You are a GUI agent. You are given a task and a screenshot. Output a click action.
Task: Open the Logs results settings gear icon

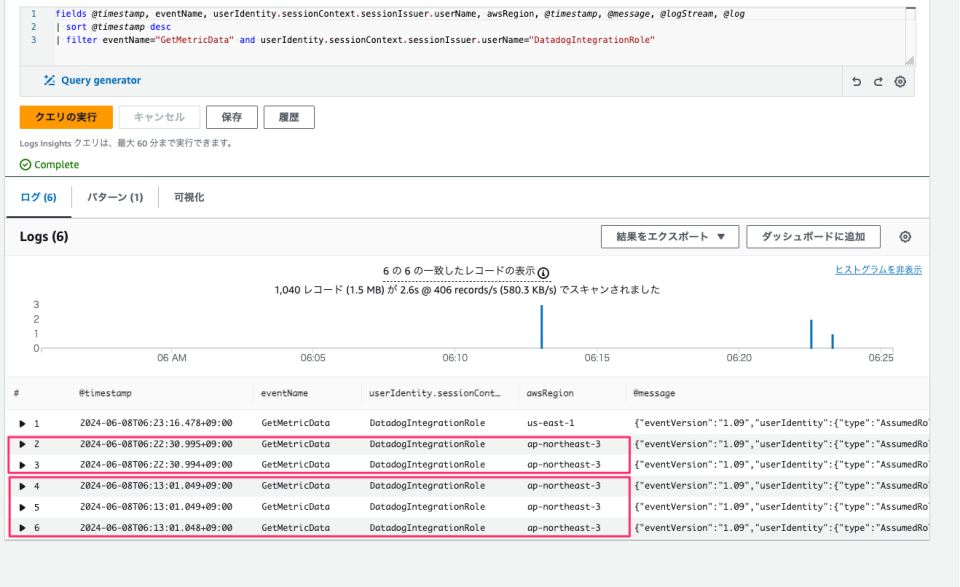tap(905, 236)
